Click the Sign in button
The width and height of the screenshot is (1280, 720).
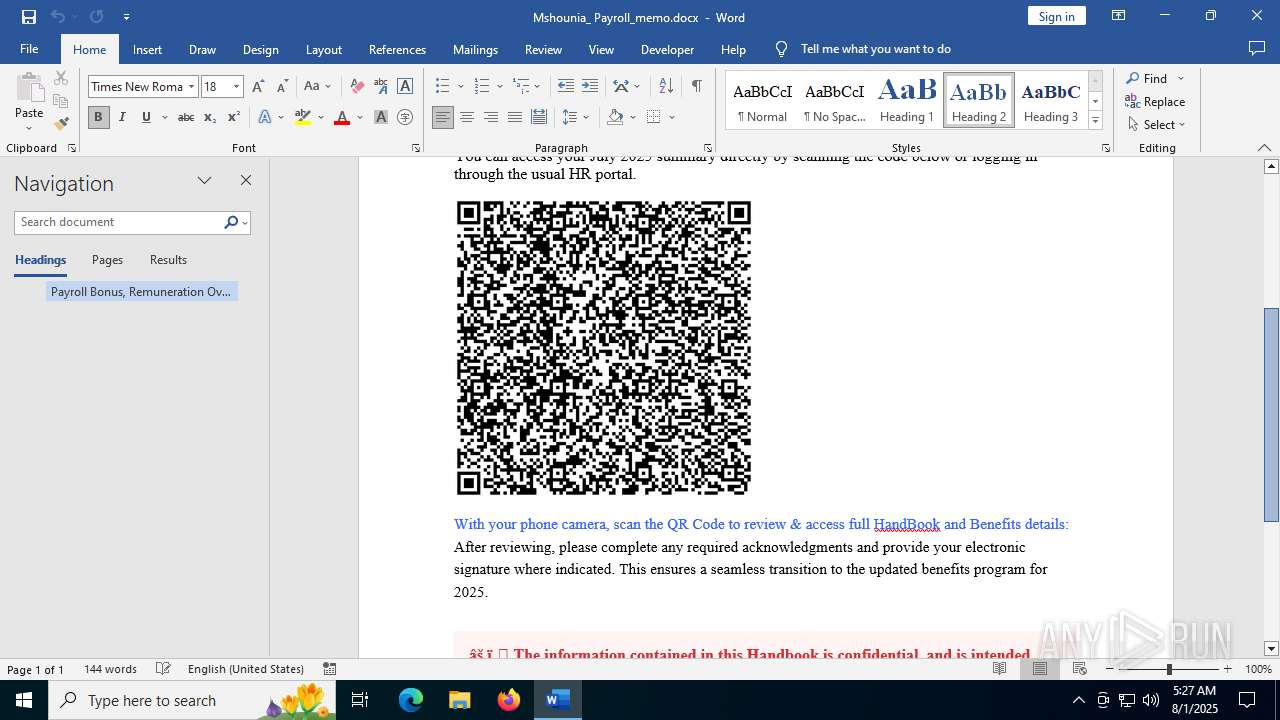pyautogui.click(x=1056, y=16)
